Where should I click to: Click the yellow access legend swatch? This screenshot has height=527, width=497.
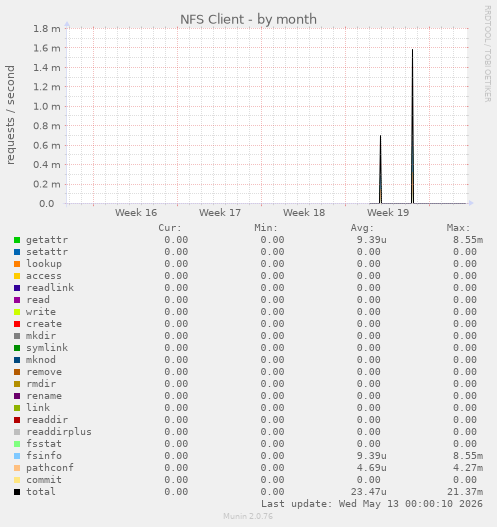point(17,276)
